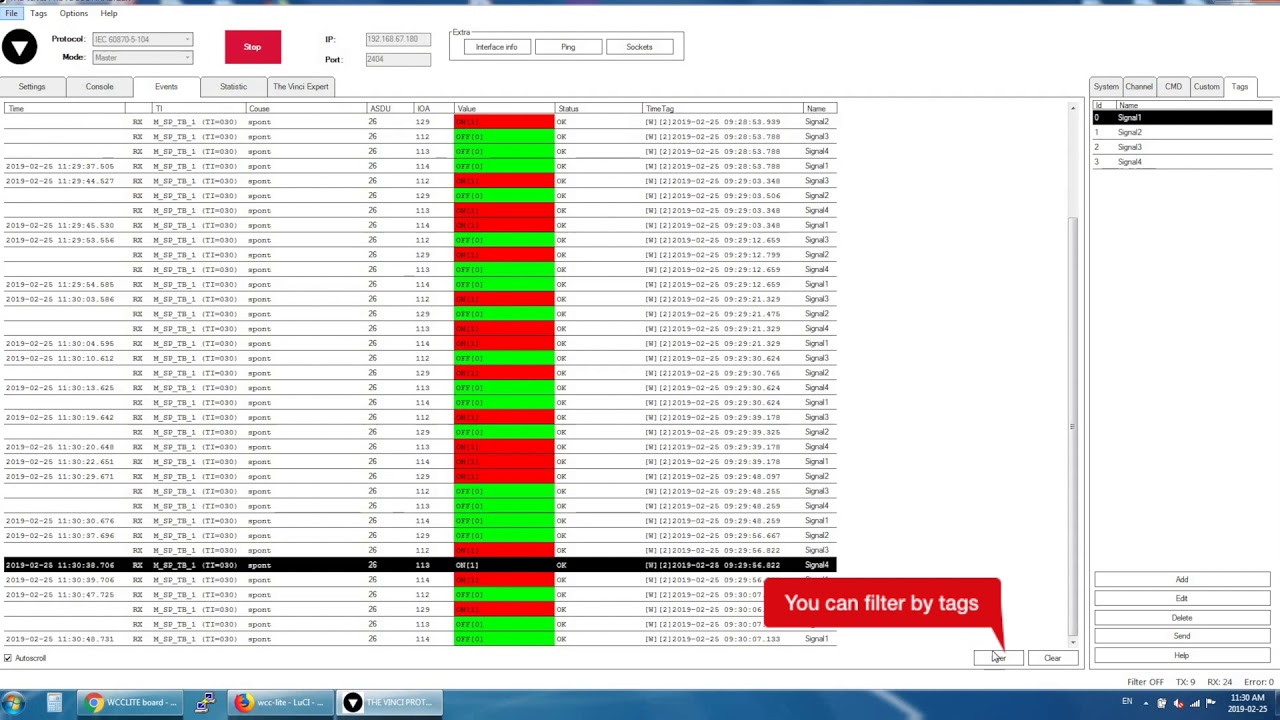
Task: Open the Options menu
Action: coord(73,13)
